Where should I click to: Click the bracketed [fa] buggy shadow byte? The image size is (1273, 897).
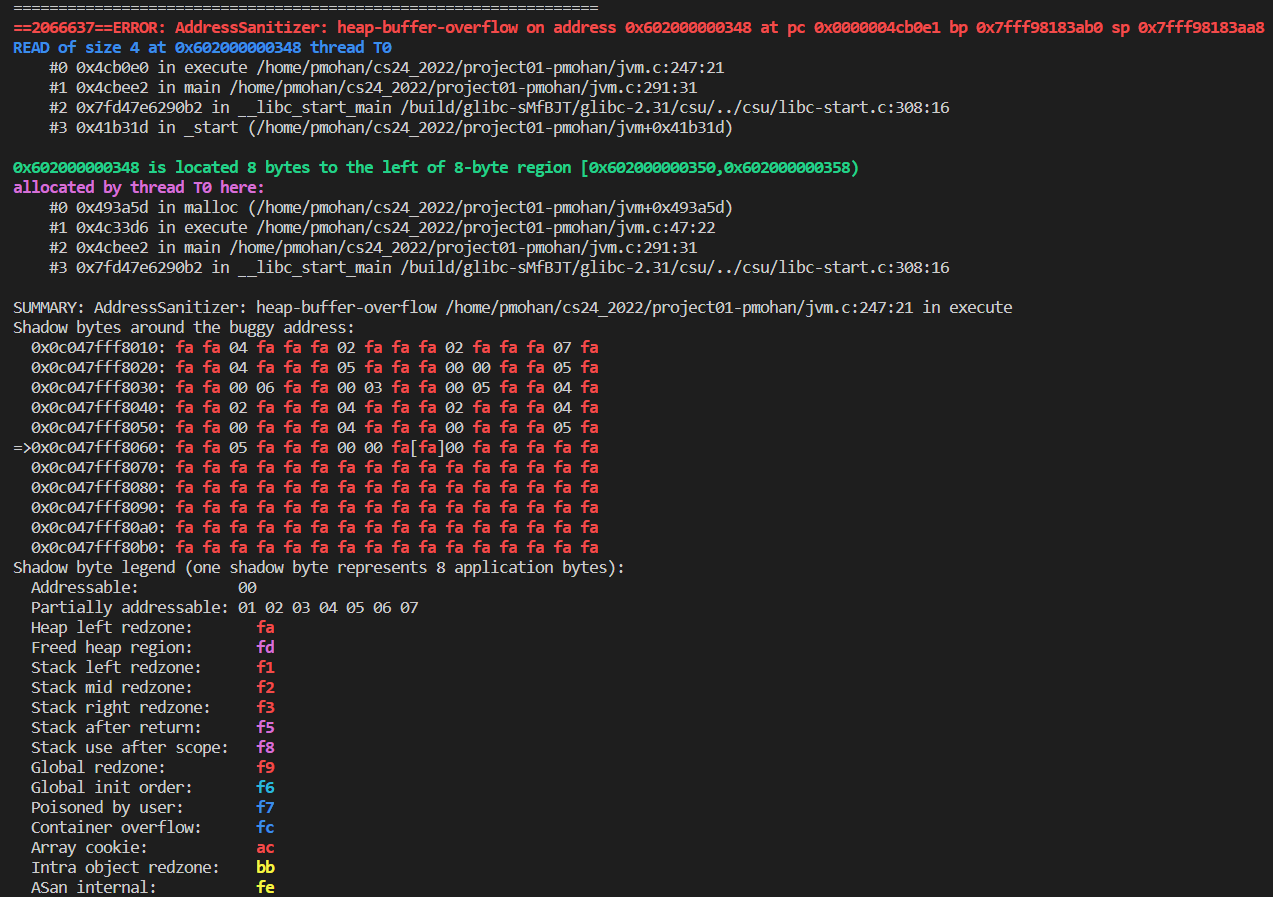click(x=427, y=447)
